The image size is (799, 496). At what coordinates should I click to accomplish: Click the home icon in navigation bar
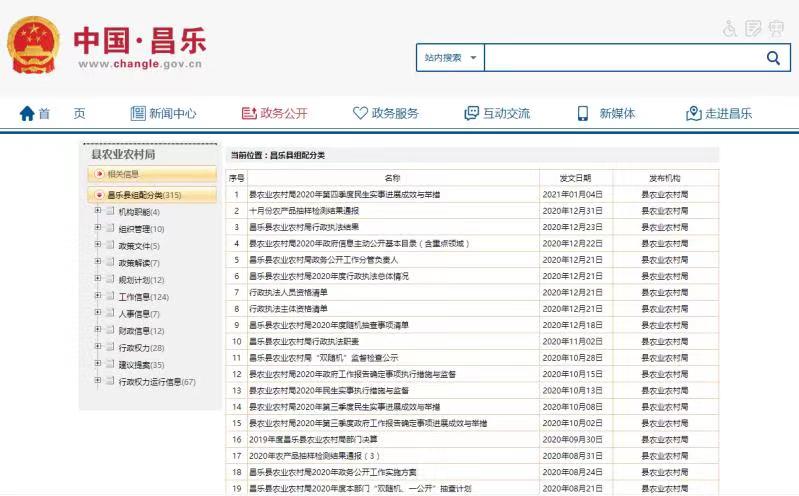click(x=27, y=114)
